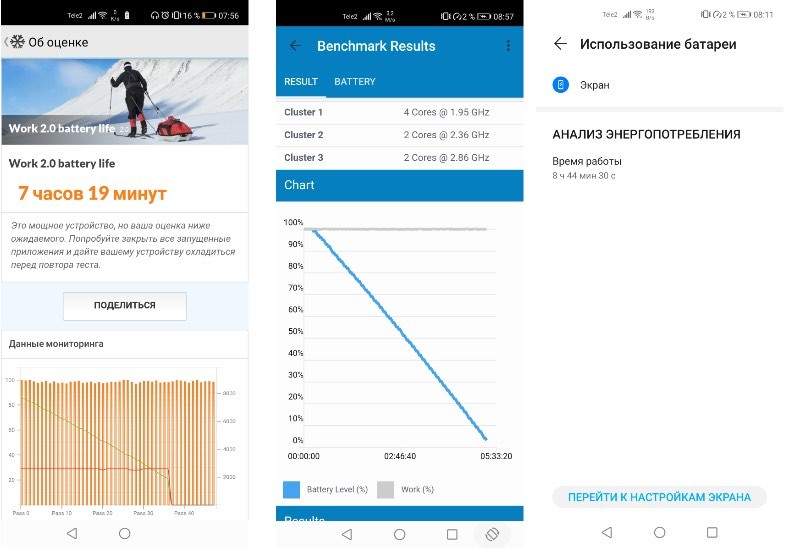
Task: Tap the back arrow beside Использование батареи
Action: point(560,44)
